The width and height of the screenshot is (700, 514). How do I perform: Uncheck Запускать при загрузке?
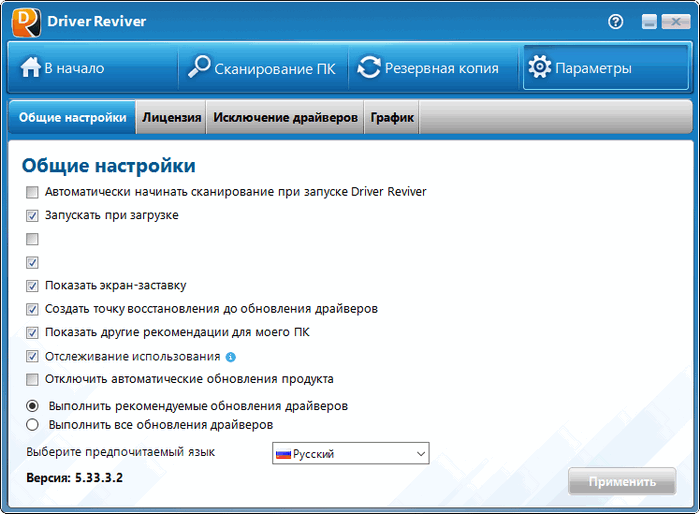pyautogui.click(x=32, y=216)
